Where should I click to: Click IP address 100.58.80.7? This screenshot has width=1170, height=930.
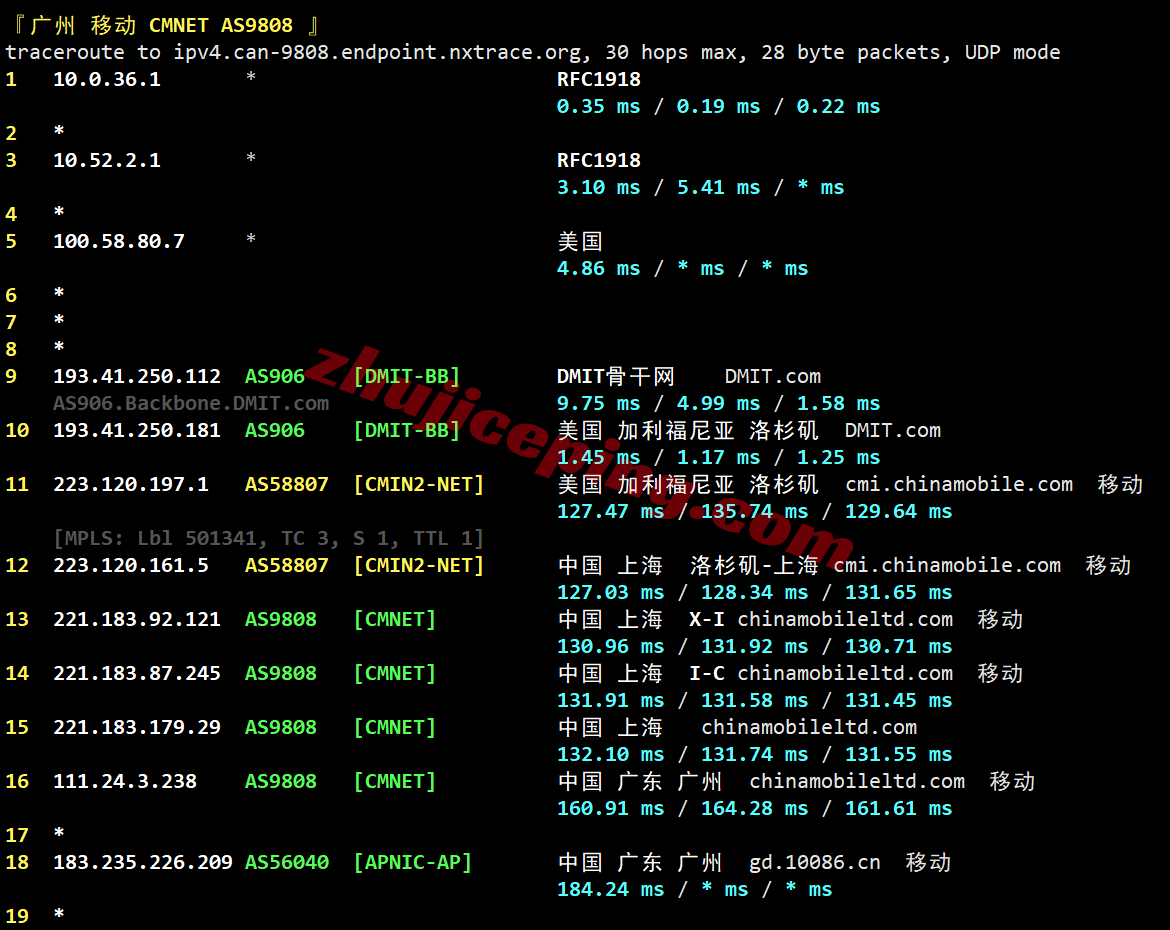[119, 242]
